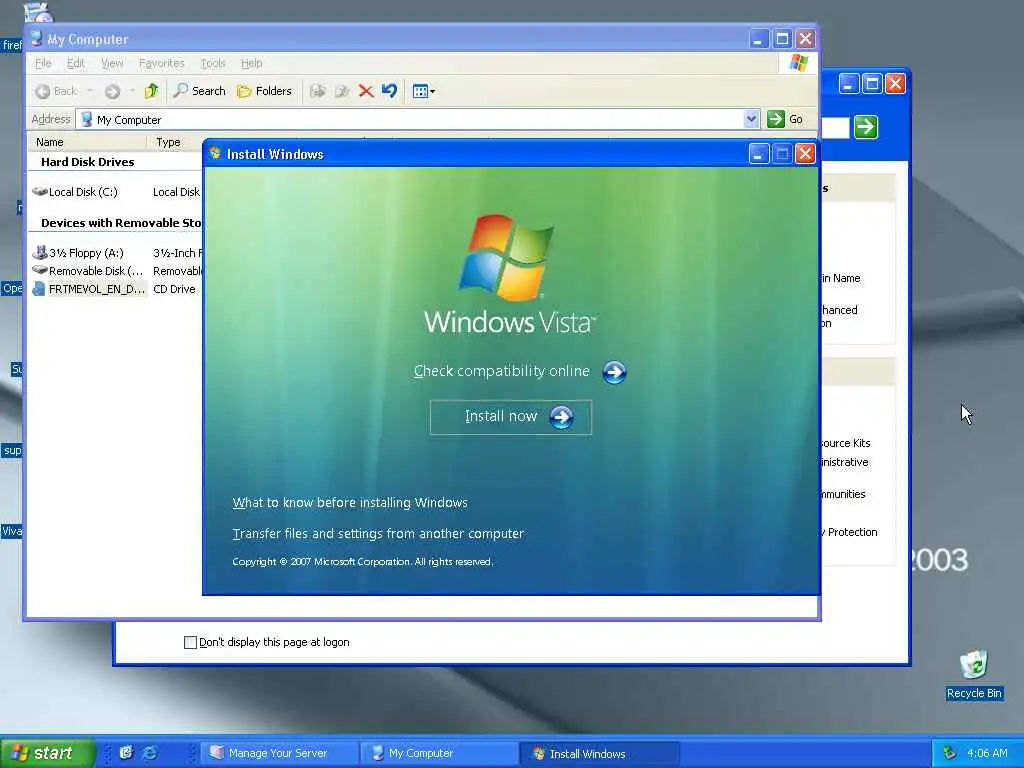Launch Internet Explorer from quick launch
This screenshot has height=768, width=1024.
point(150,753)
